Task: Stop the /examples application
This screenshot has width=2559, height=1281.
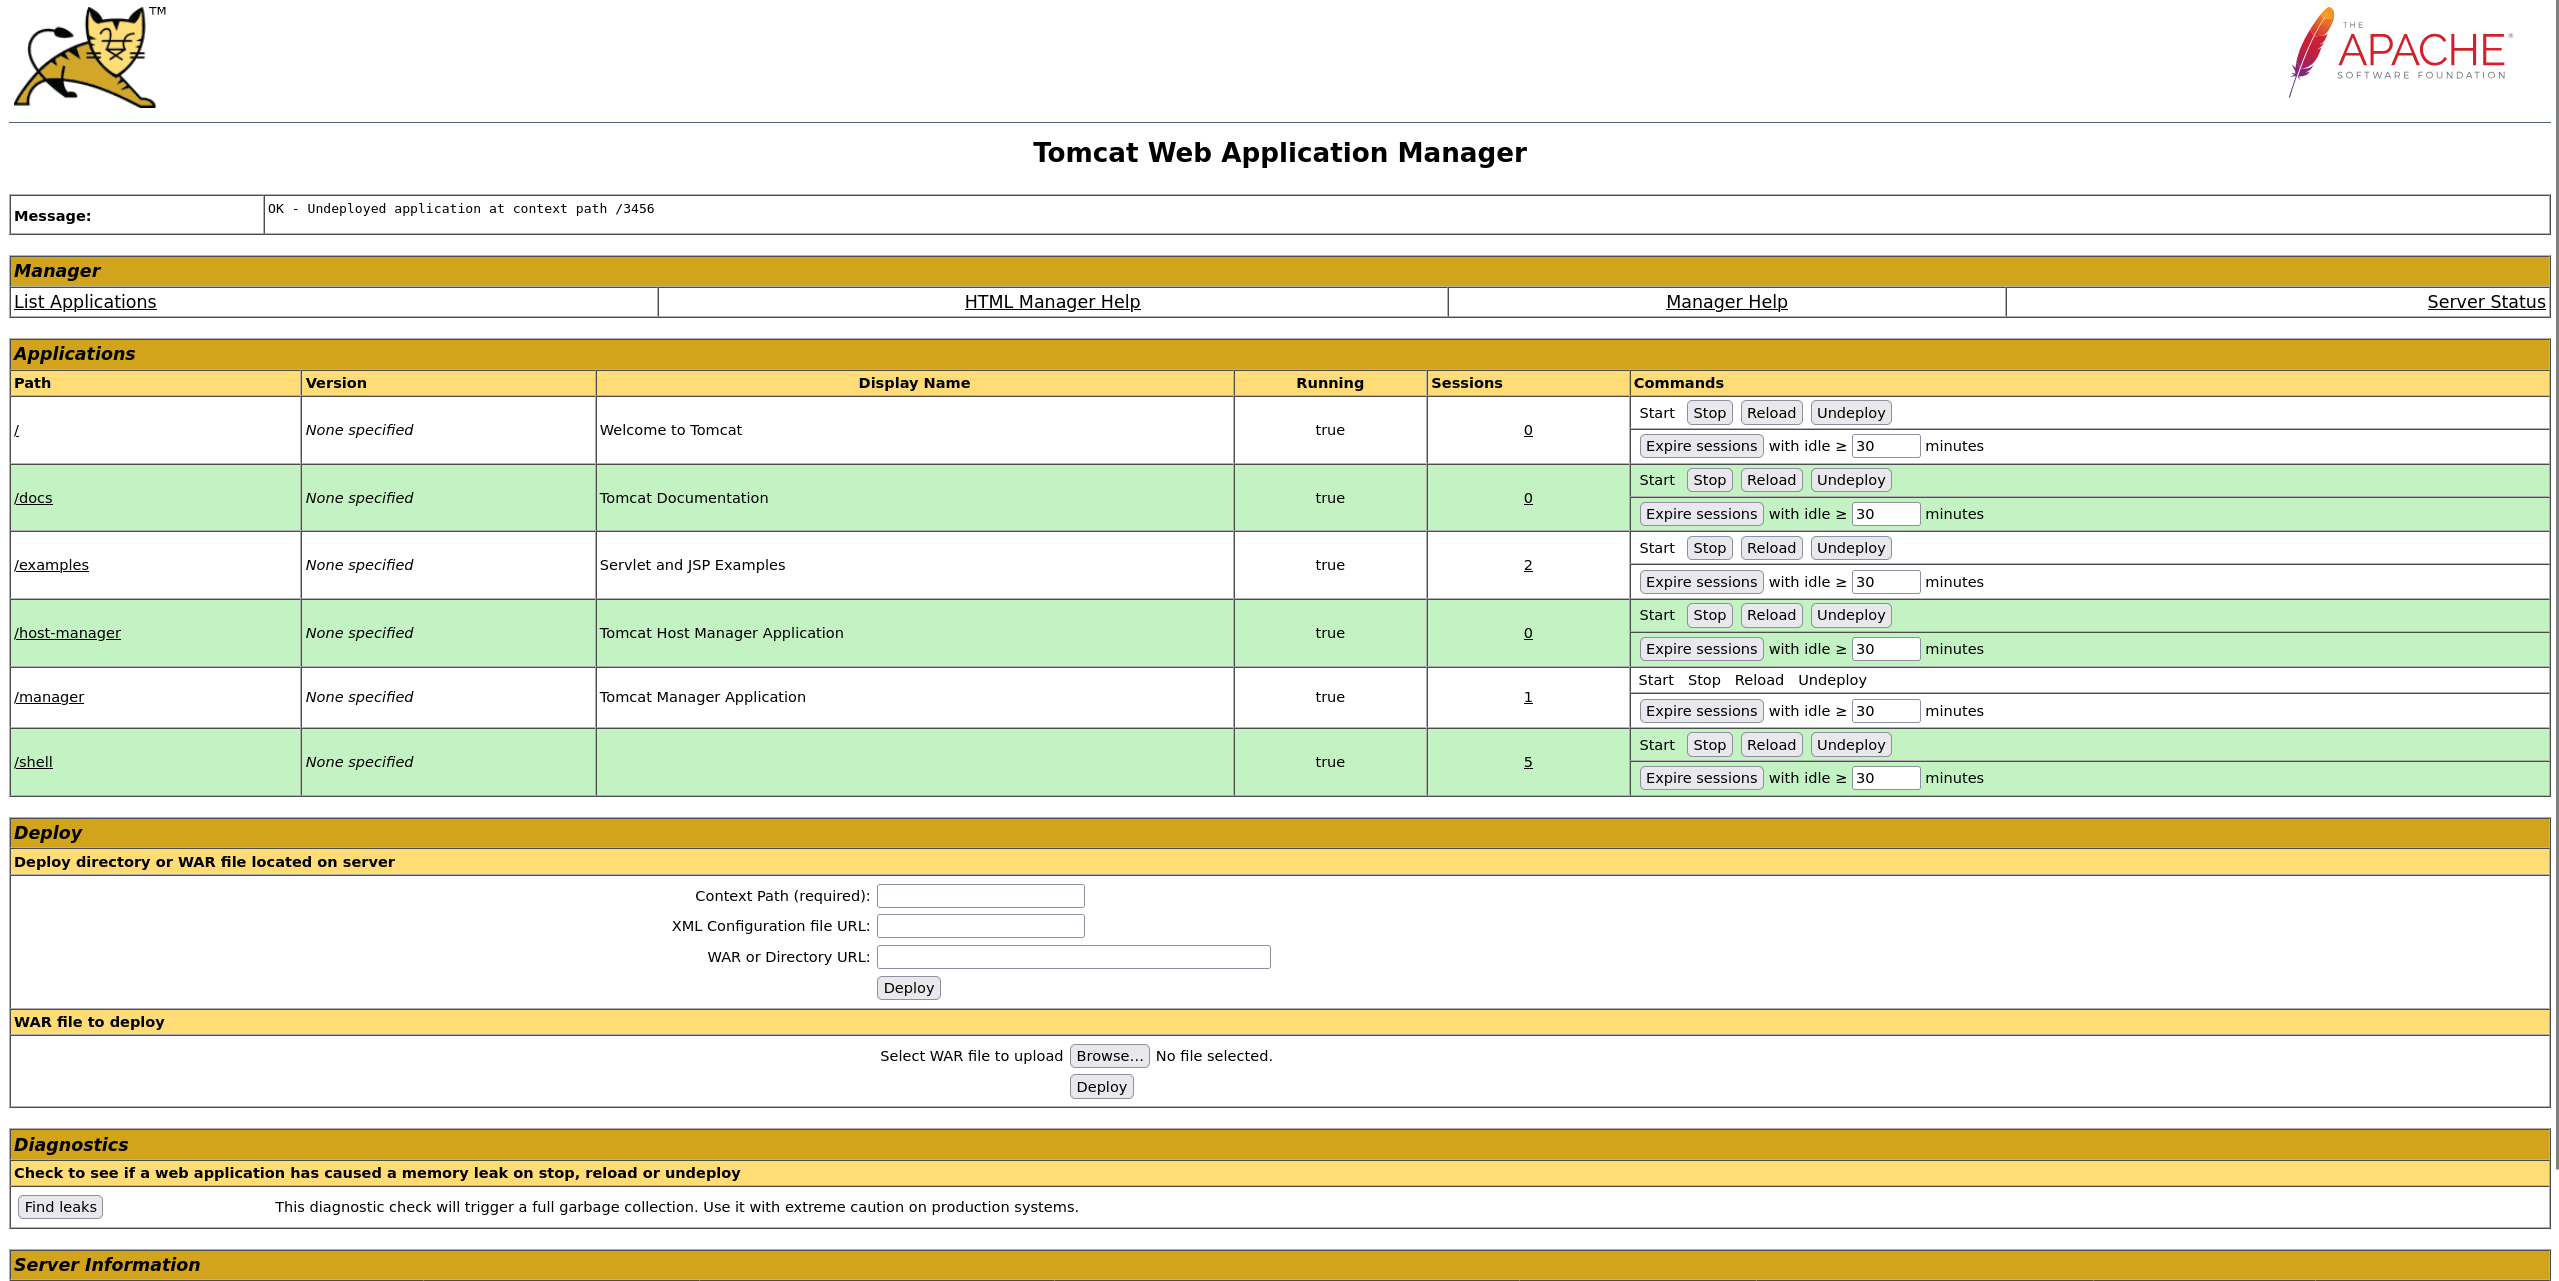Action: (x=1709, y=548)
